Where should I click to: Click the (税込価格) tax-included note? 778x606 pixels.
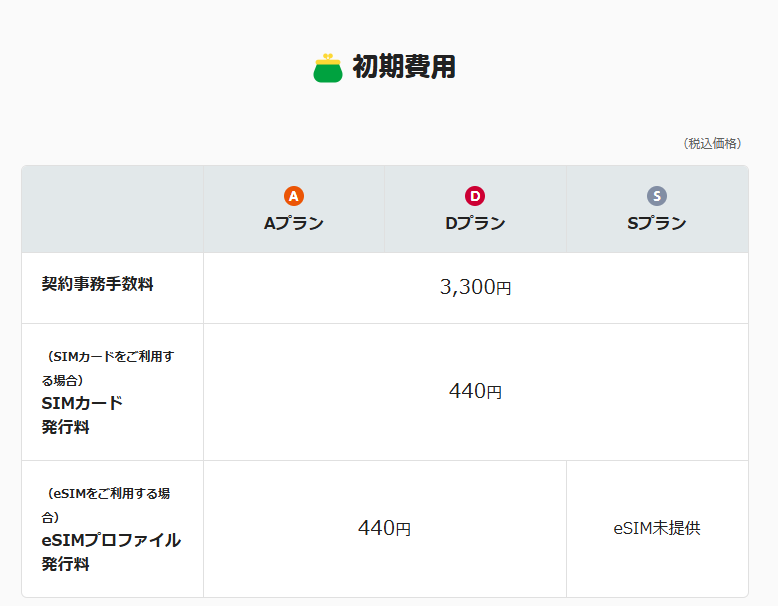(x=713, y=144)
